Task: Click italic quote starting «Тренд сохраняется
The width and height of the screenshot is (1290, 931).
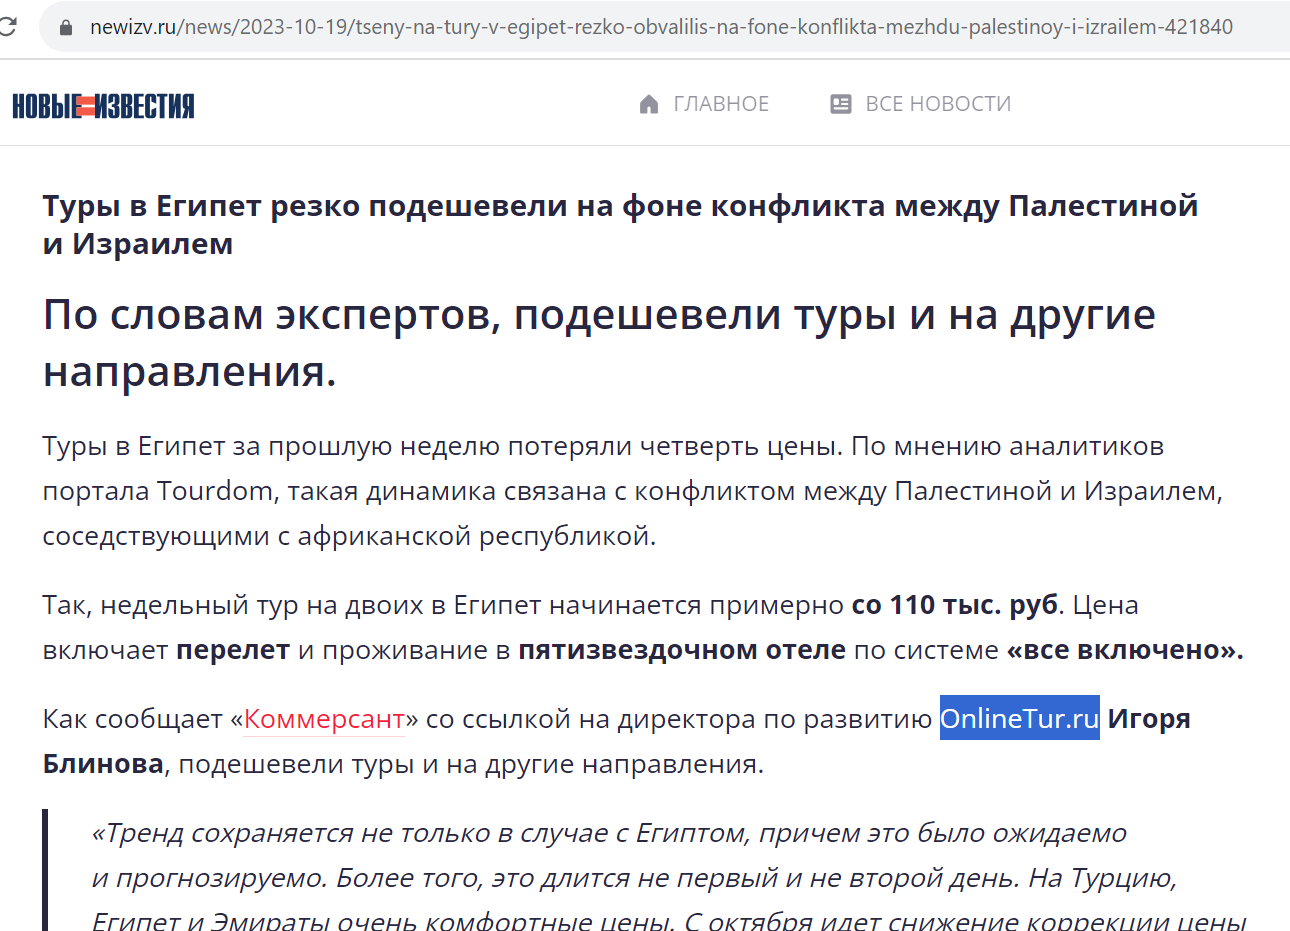Action: coord(610,833)
